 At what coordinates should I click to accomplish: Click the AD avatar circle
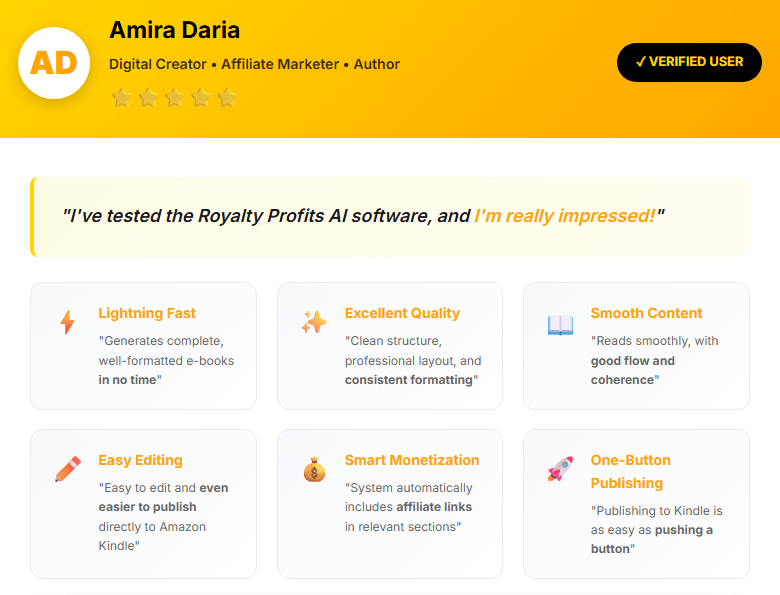pos(54,63)
